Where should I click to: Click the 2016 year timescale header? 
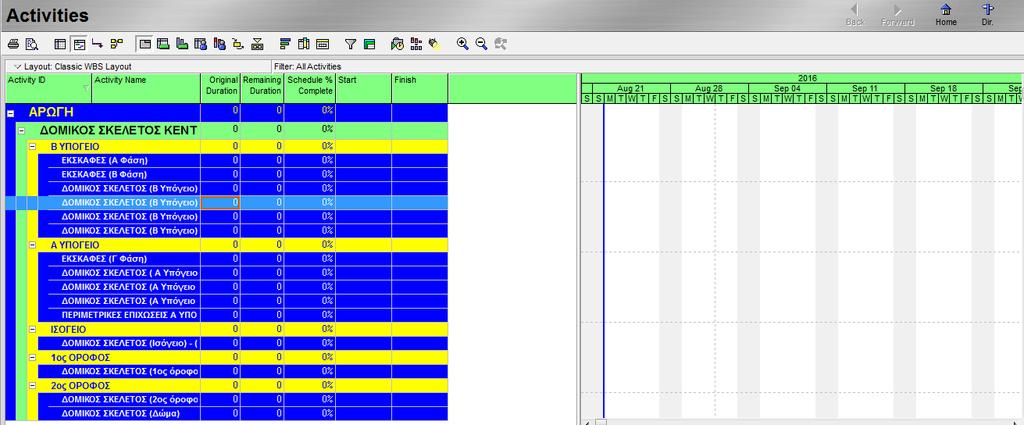(807, 78)
